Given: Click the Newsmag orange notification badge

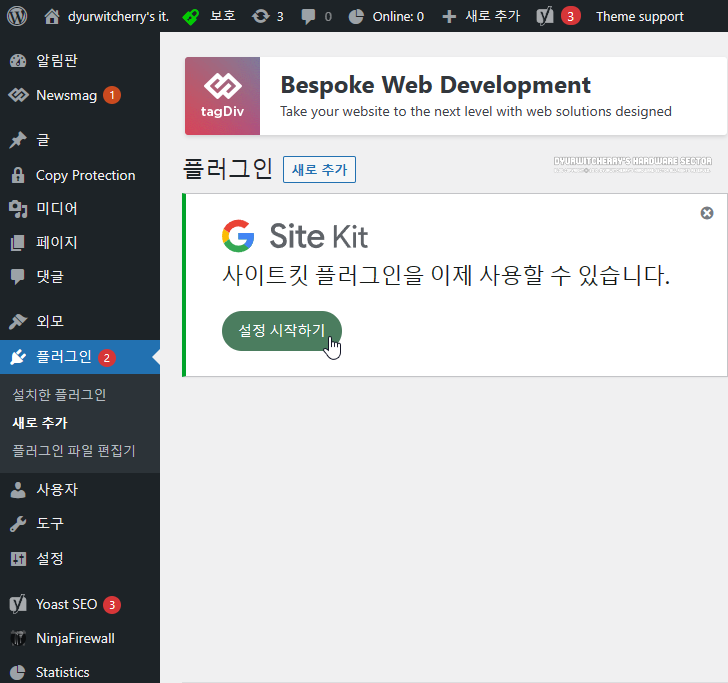Looking at the screenshot, I should (x=112, y=95).
